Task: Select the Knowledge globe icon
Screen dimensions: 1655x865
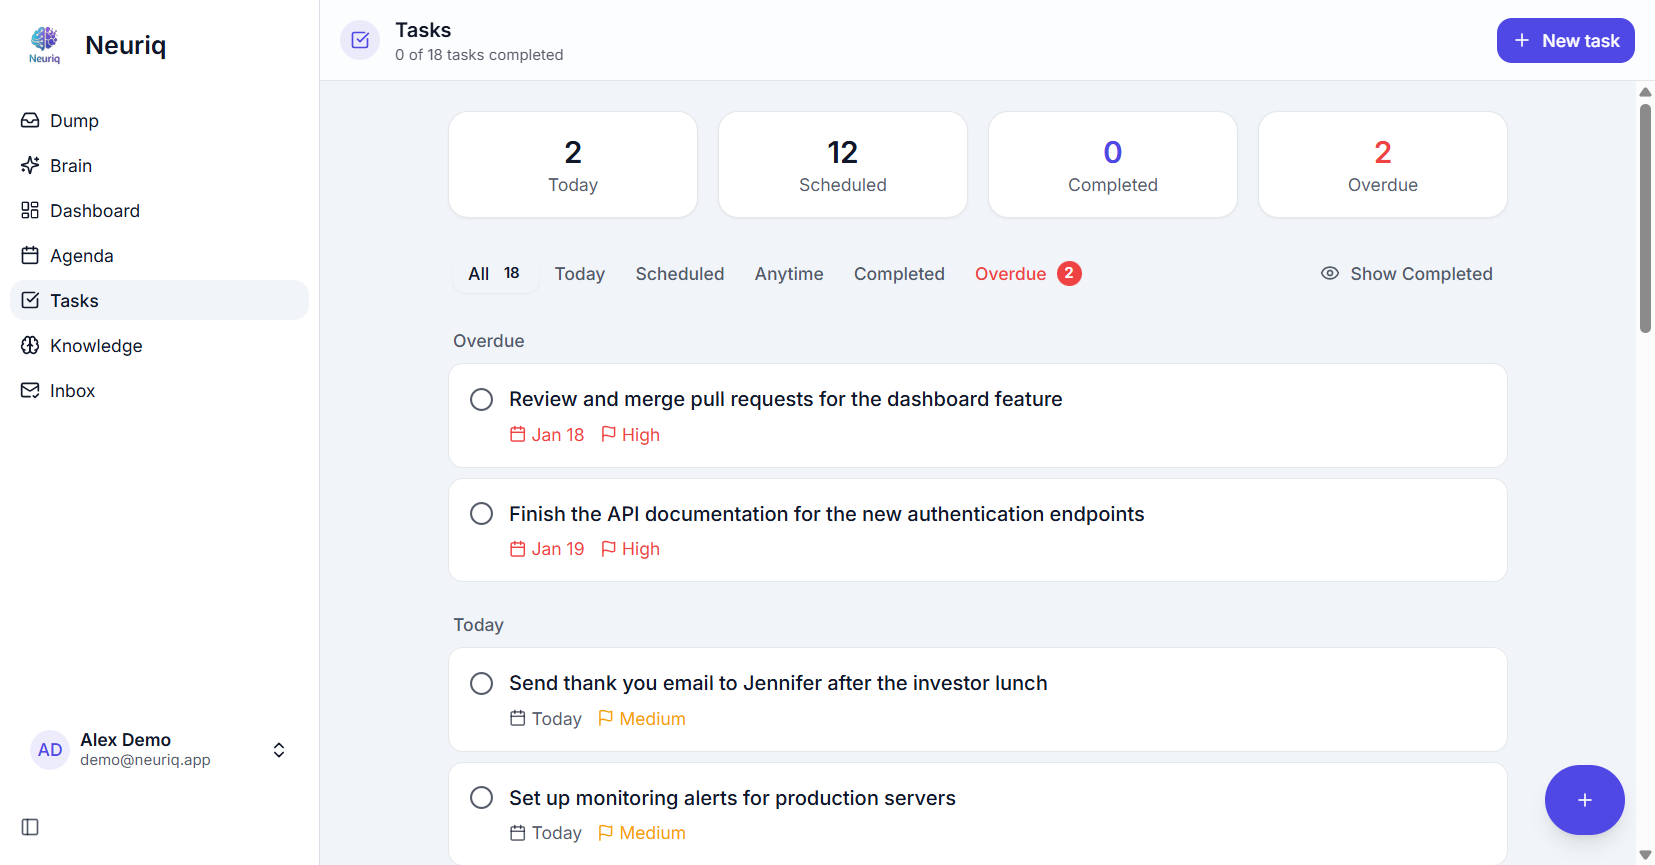Action: pyautogui.click(x=30, y=345)
